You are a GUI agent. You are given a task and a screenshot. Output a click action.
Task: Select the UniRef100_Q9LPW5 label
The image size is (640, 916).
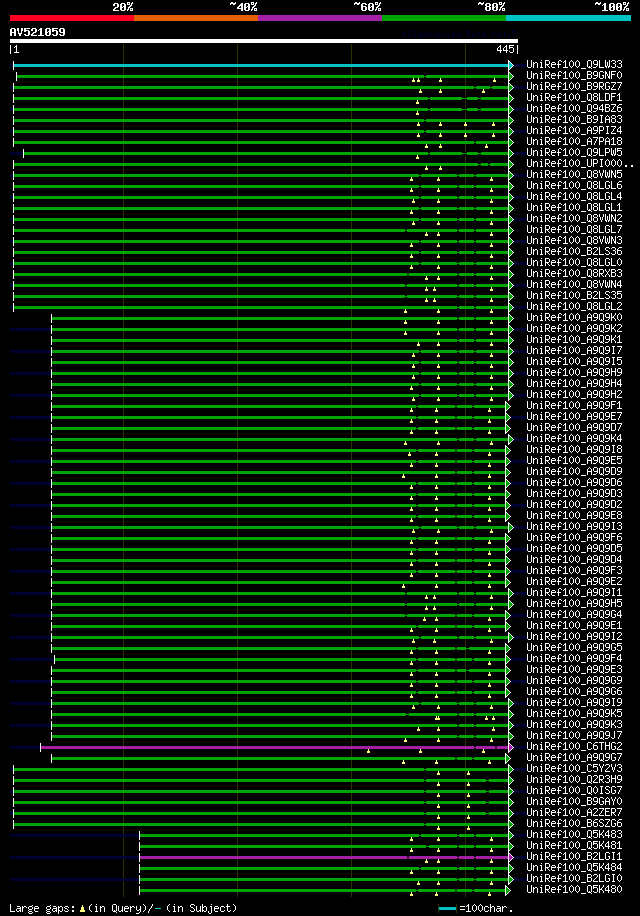(574, 152)
